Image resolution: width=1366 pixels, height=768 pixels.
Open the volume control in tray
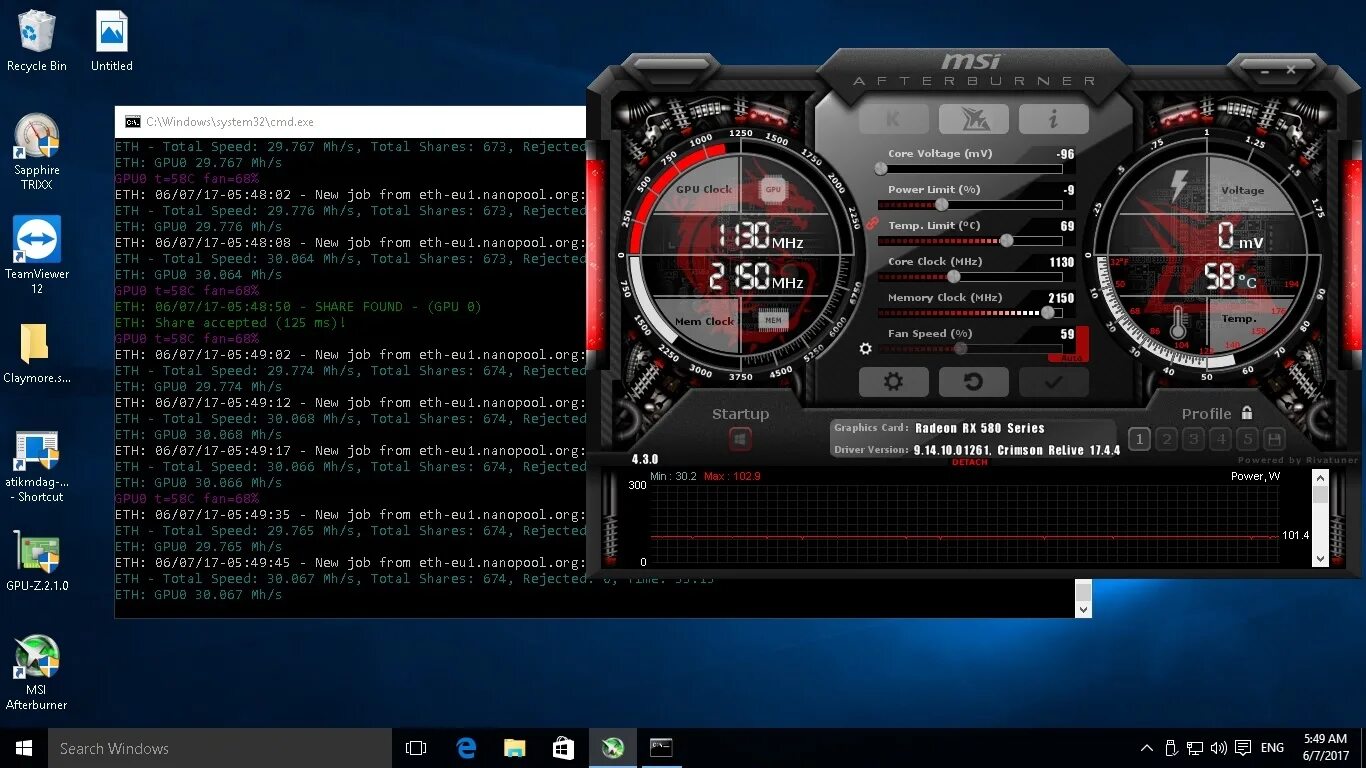[x=1219, y=748]
